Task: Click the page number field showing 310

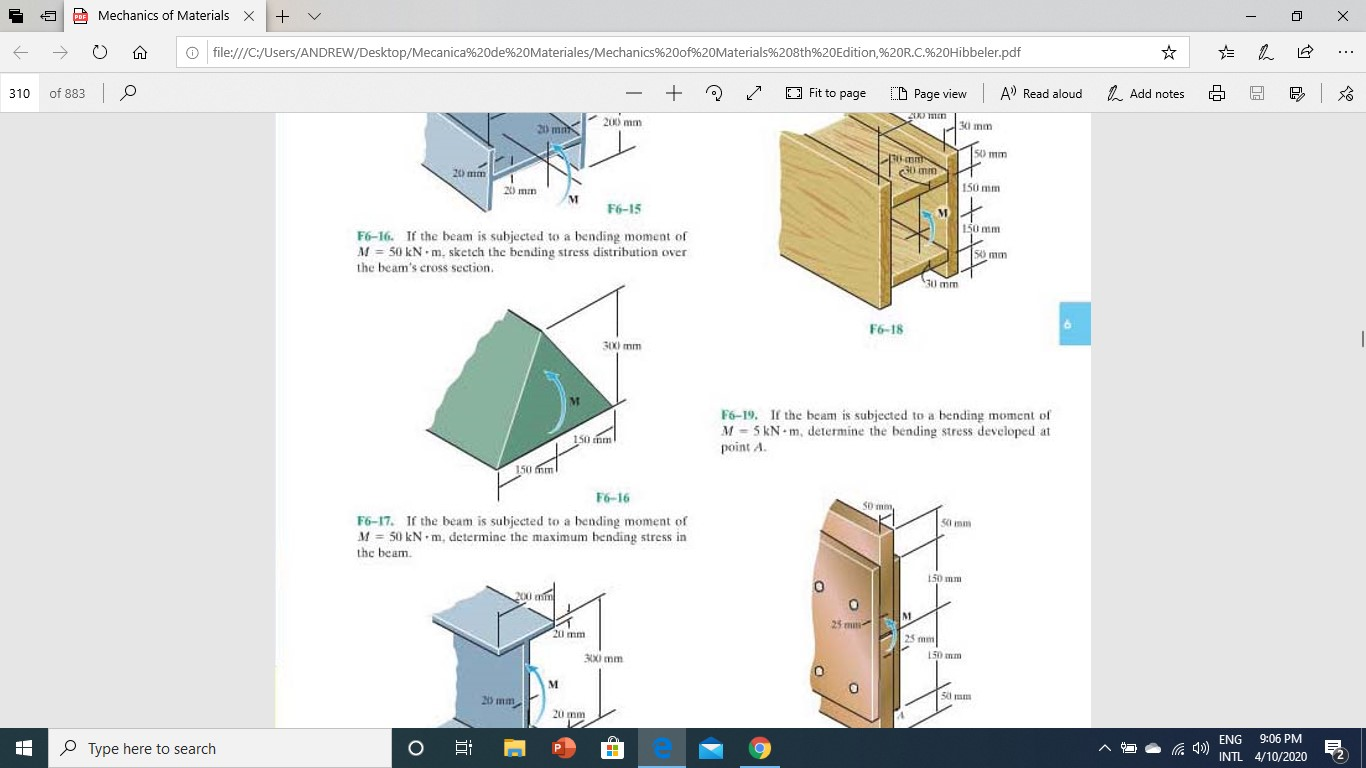Action: point(19,93)
